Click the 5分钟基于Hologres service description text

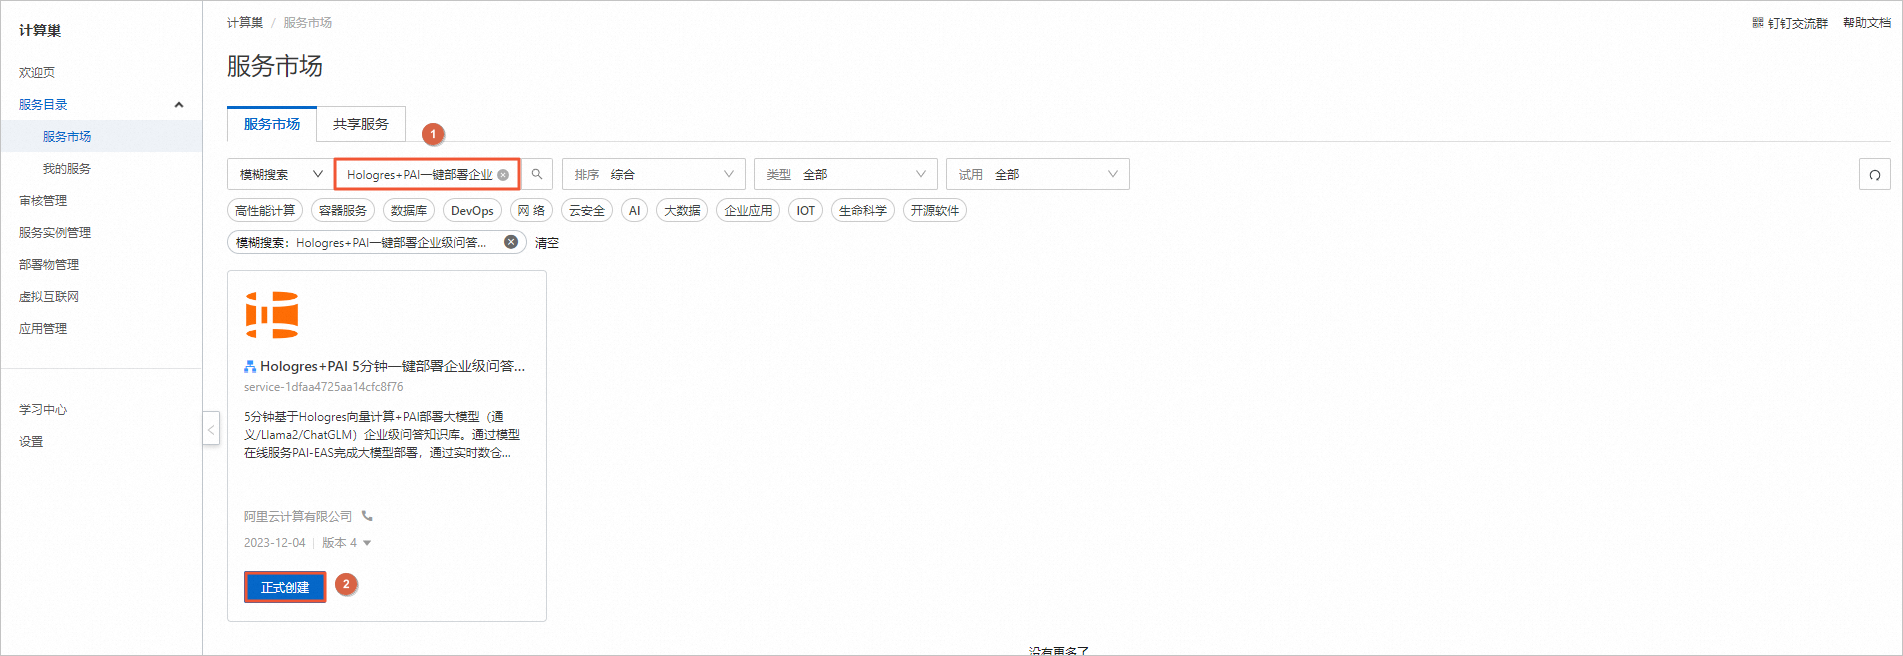tap(382, 435)
